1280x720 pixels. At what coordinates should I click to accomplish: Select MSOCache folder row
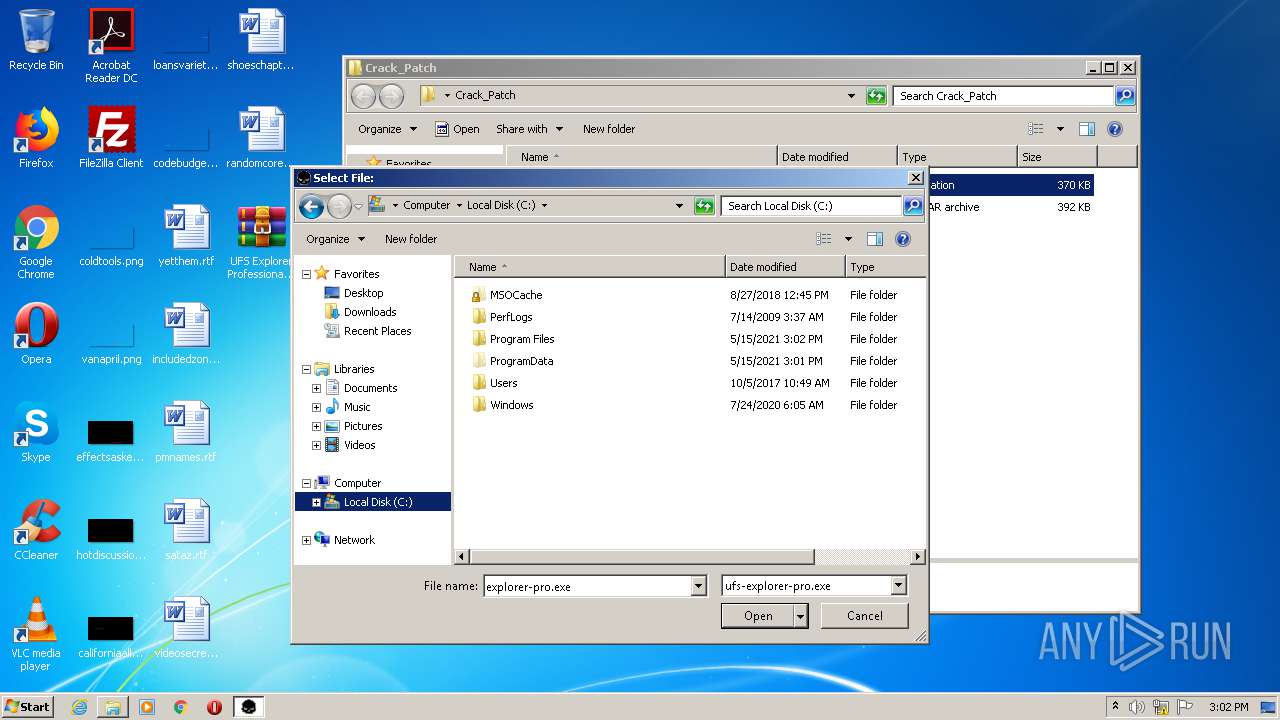point(688,295)
